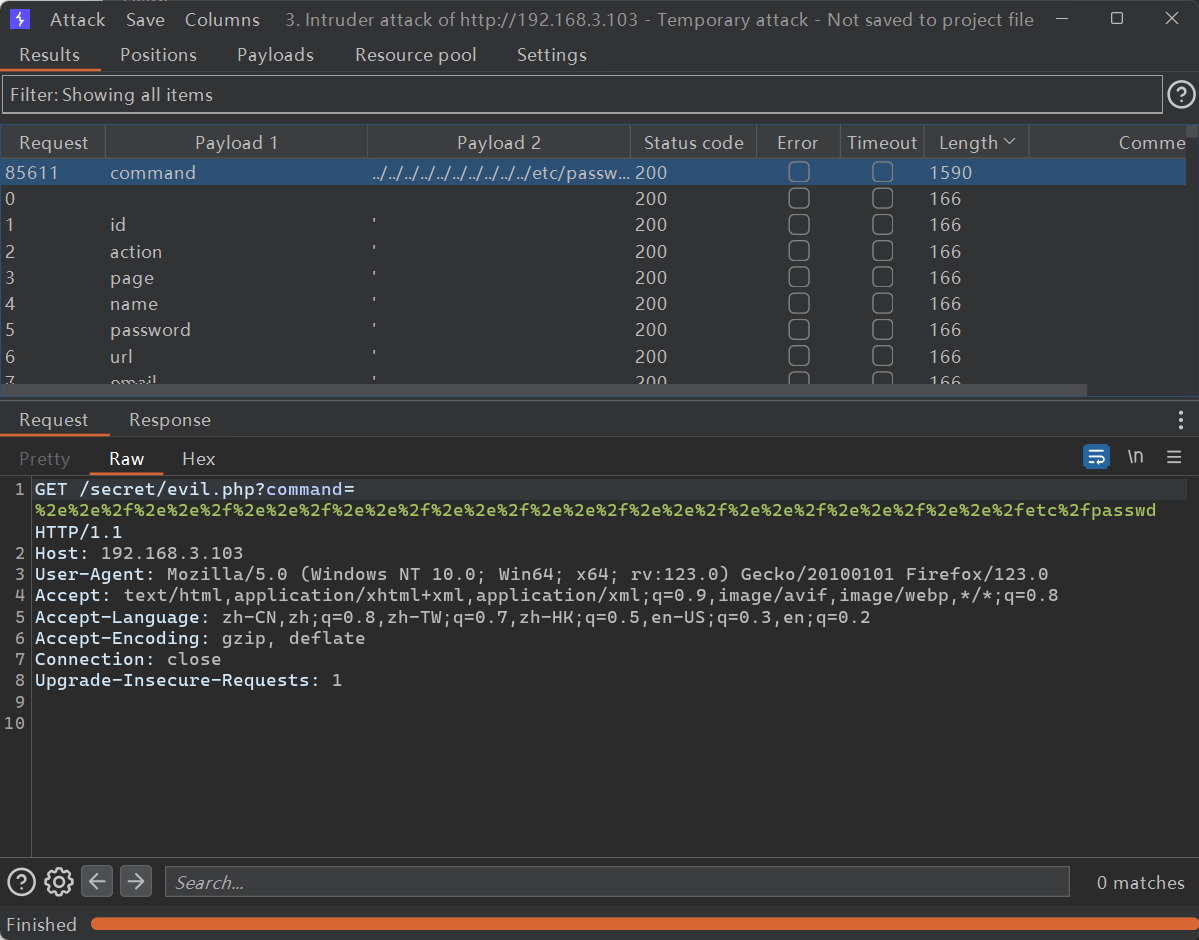Viewport: 1199px width, 940px height.
Task: Open the message editor hamburger menu
Action: click(x=1174, y=458)
